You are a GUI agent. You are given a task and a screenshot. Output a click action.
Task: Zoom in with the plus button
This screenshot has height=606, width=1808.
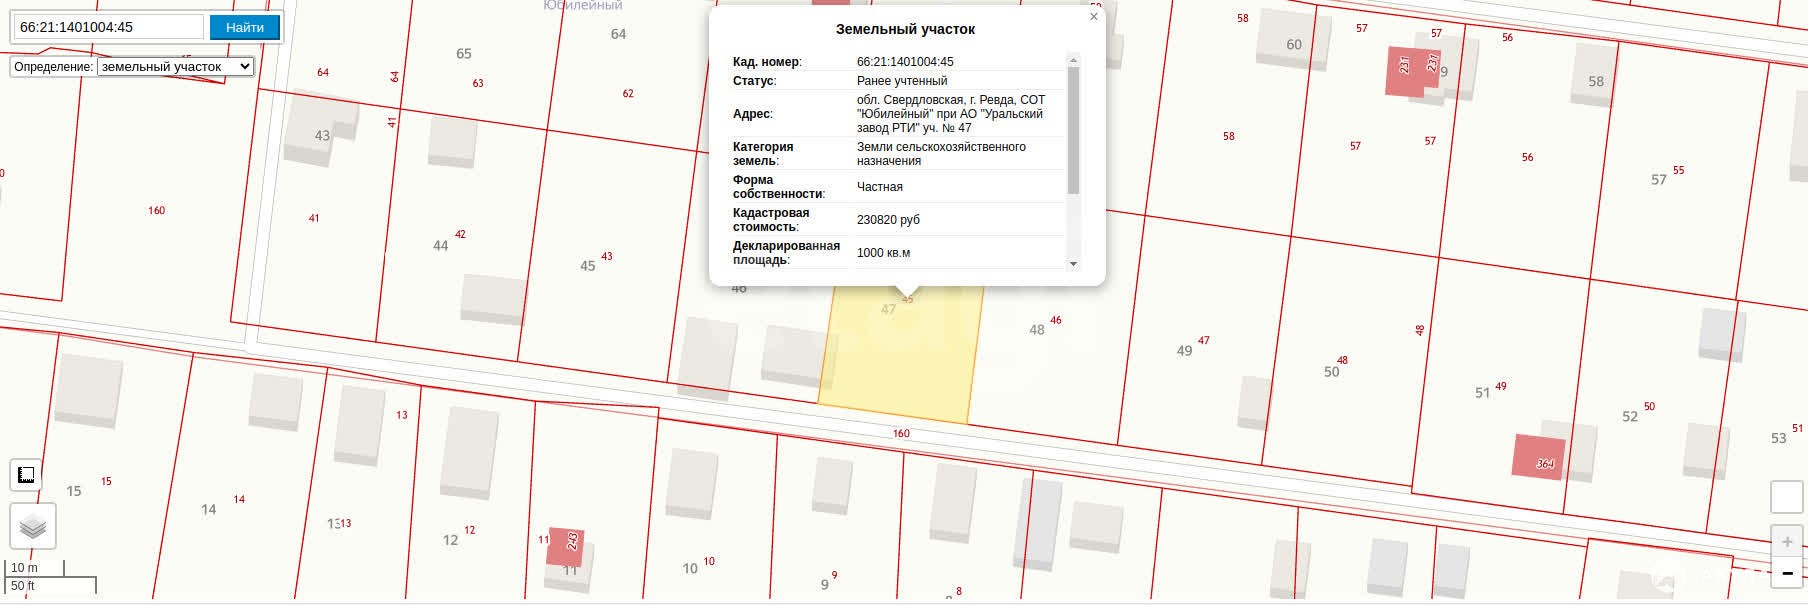1786,542
